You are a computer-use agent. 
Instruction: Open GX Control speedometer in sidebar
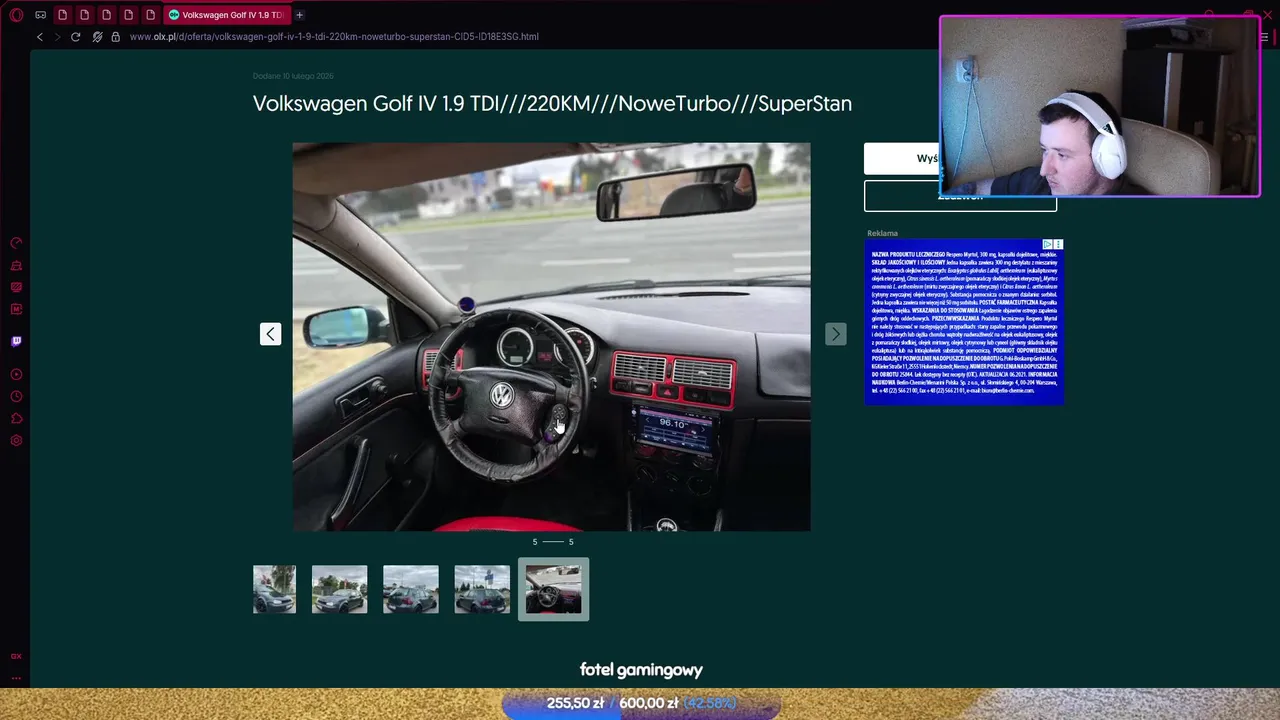16,243
